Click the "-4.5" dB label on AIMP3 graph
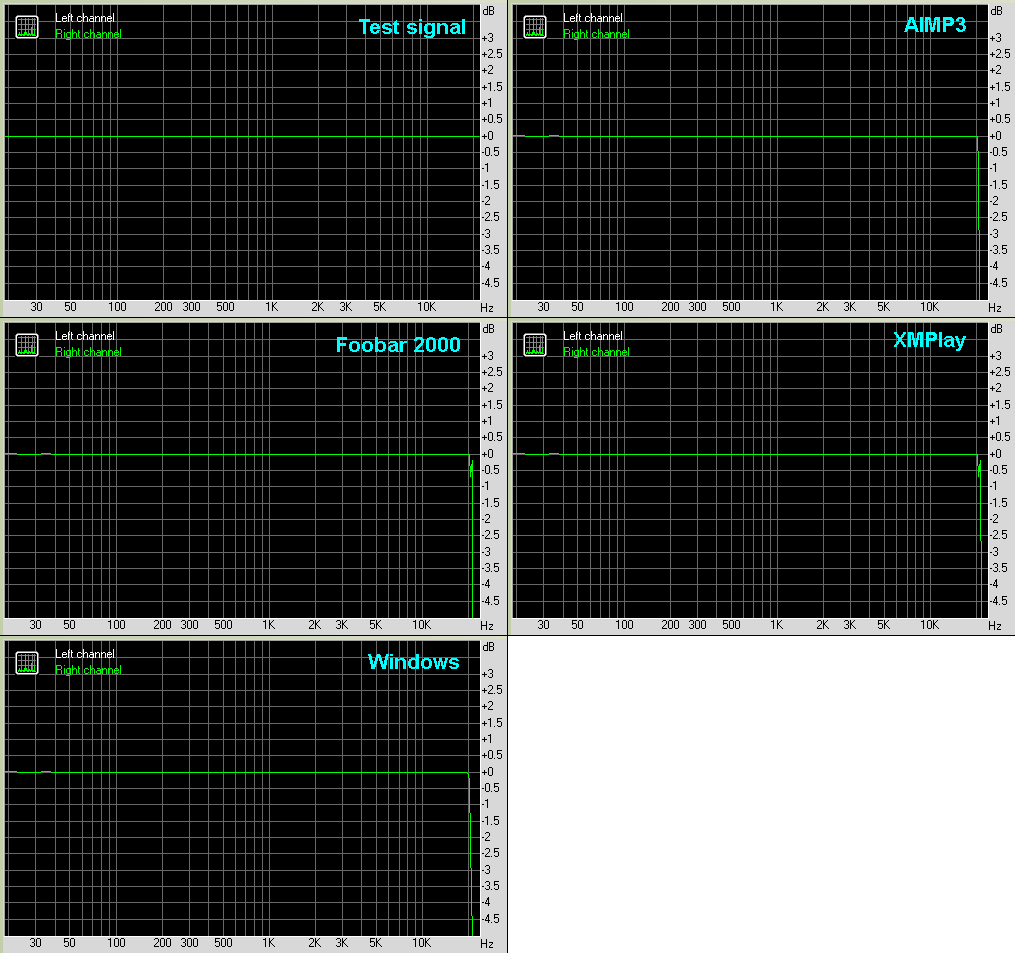Viewport: 1015px width, 953px height. click(x=998, y=283)
